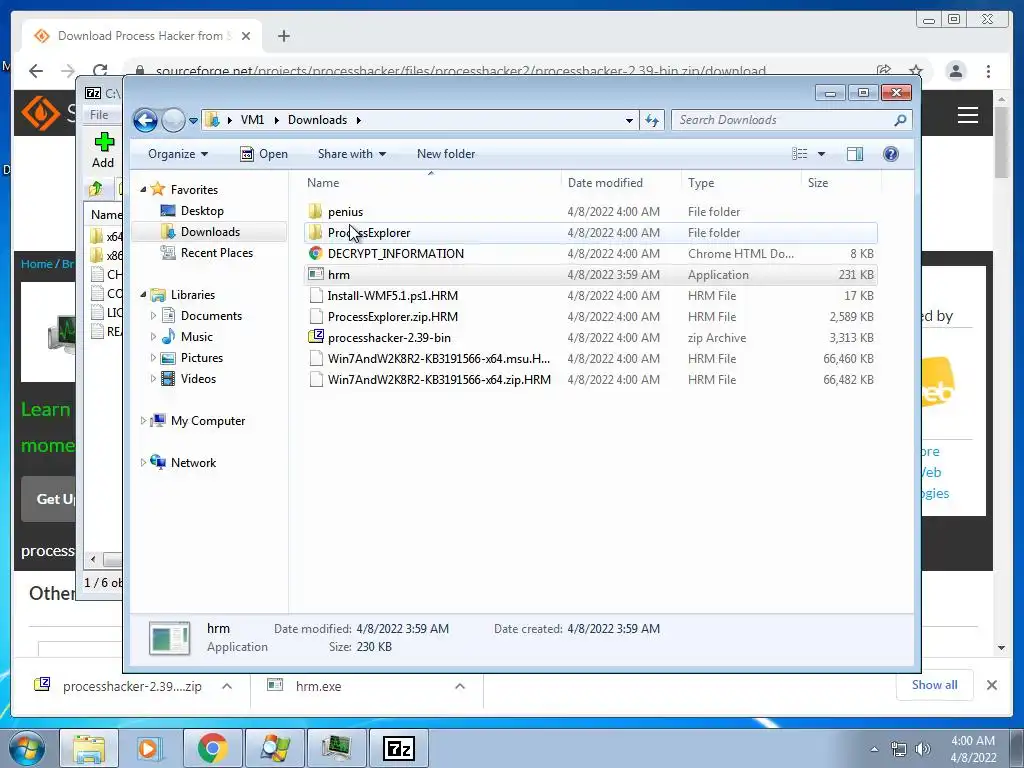Open hrm.exe download options arrow
Viewport: 1024px width, 768px height.
[460, 686]
